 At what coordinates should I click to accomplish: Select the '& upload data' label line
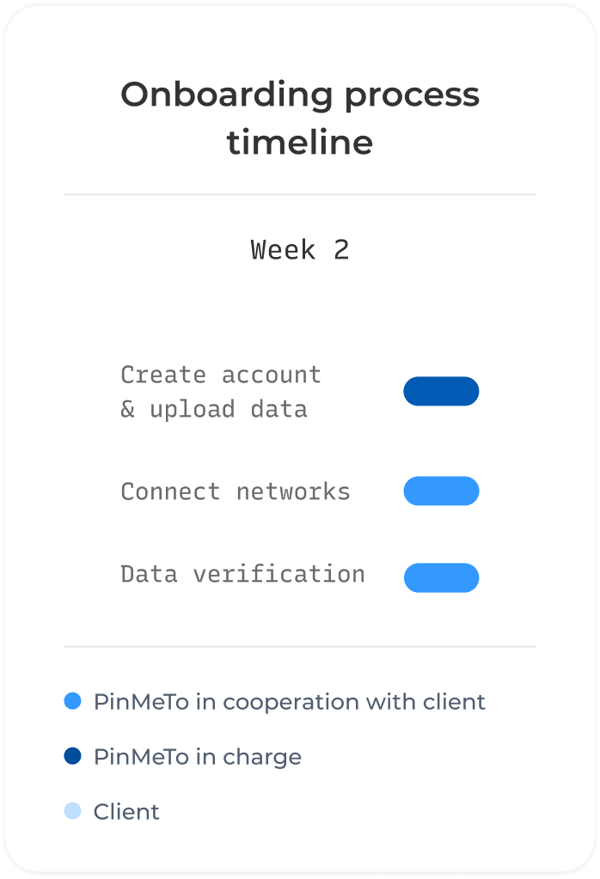click(x=214, y=410)
